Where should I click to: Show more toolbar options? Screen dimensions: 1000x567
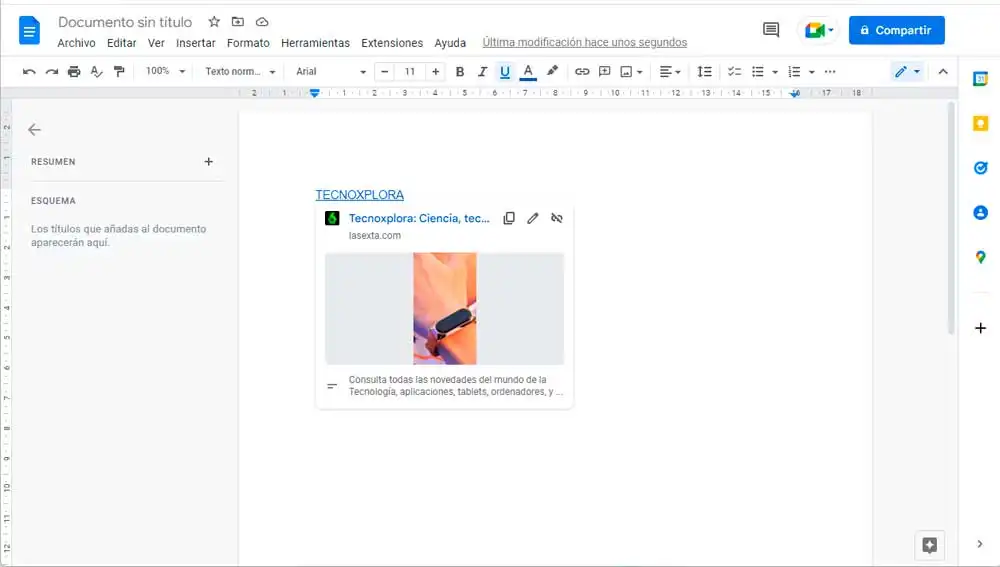point(830,71)
